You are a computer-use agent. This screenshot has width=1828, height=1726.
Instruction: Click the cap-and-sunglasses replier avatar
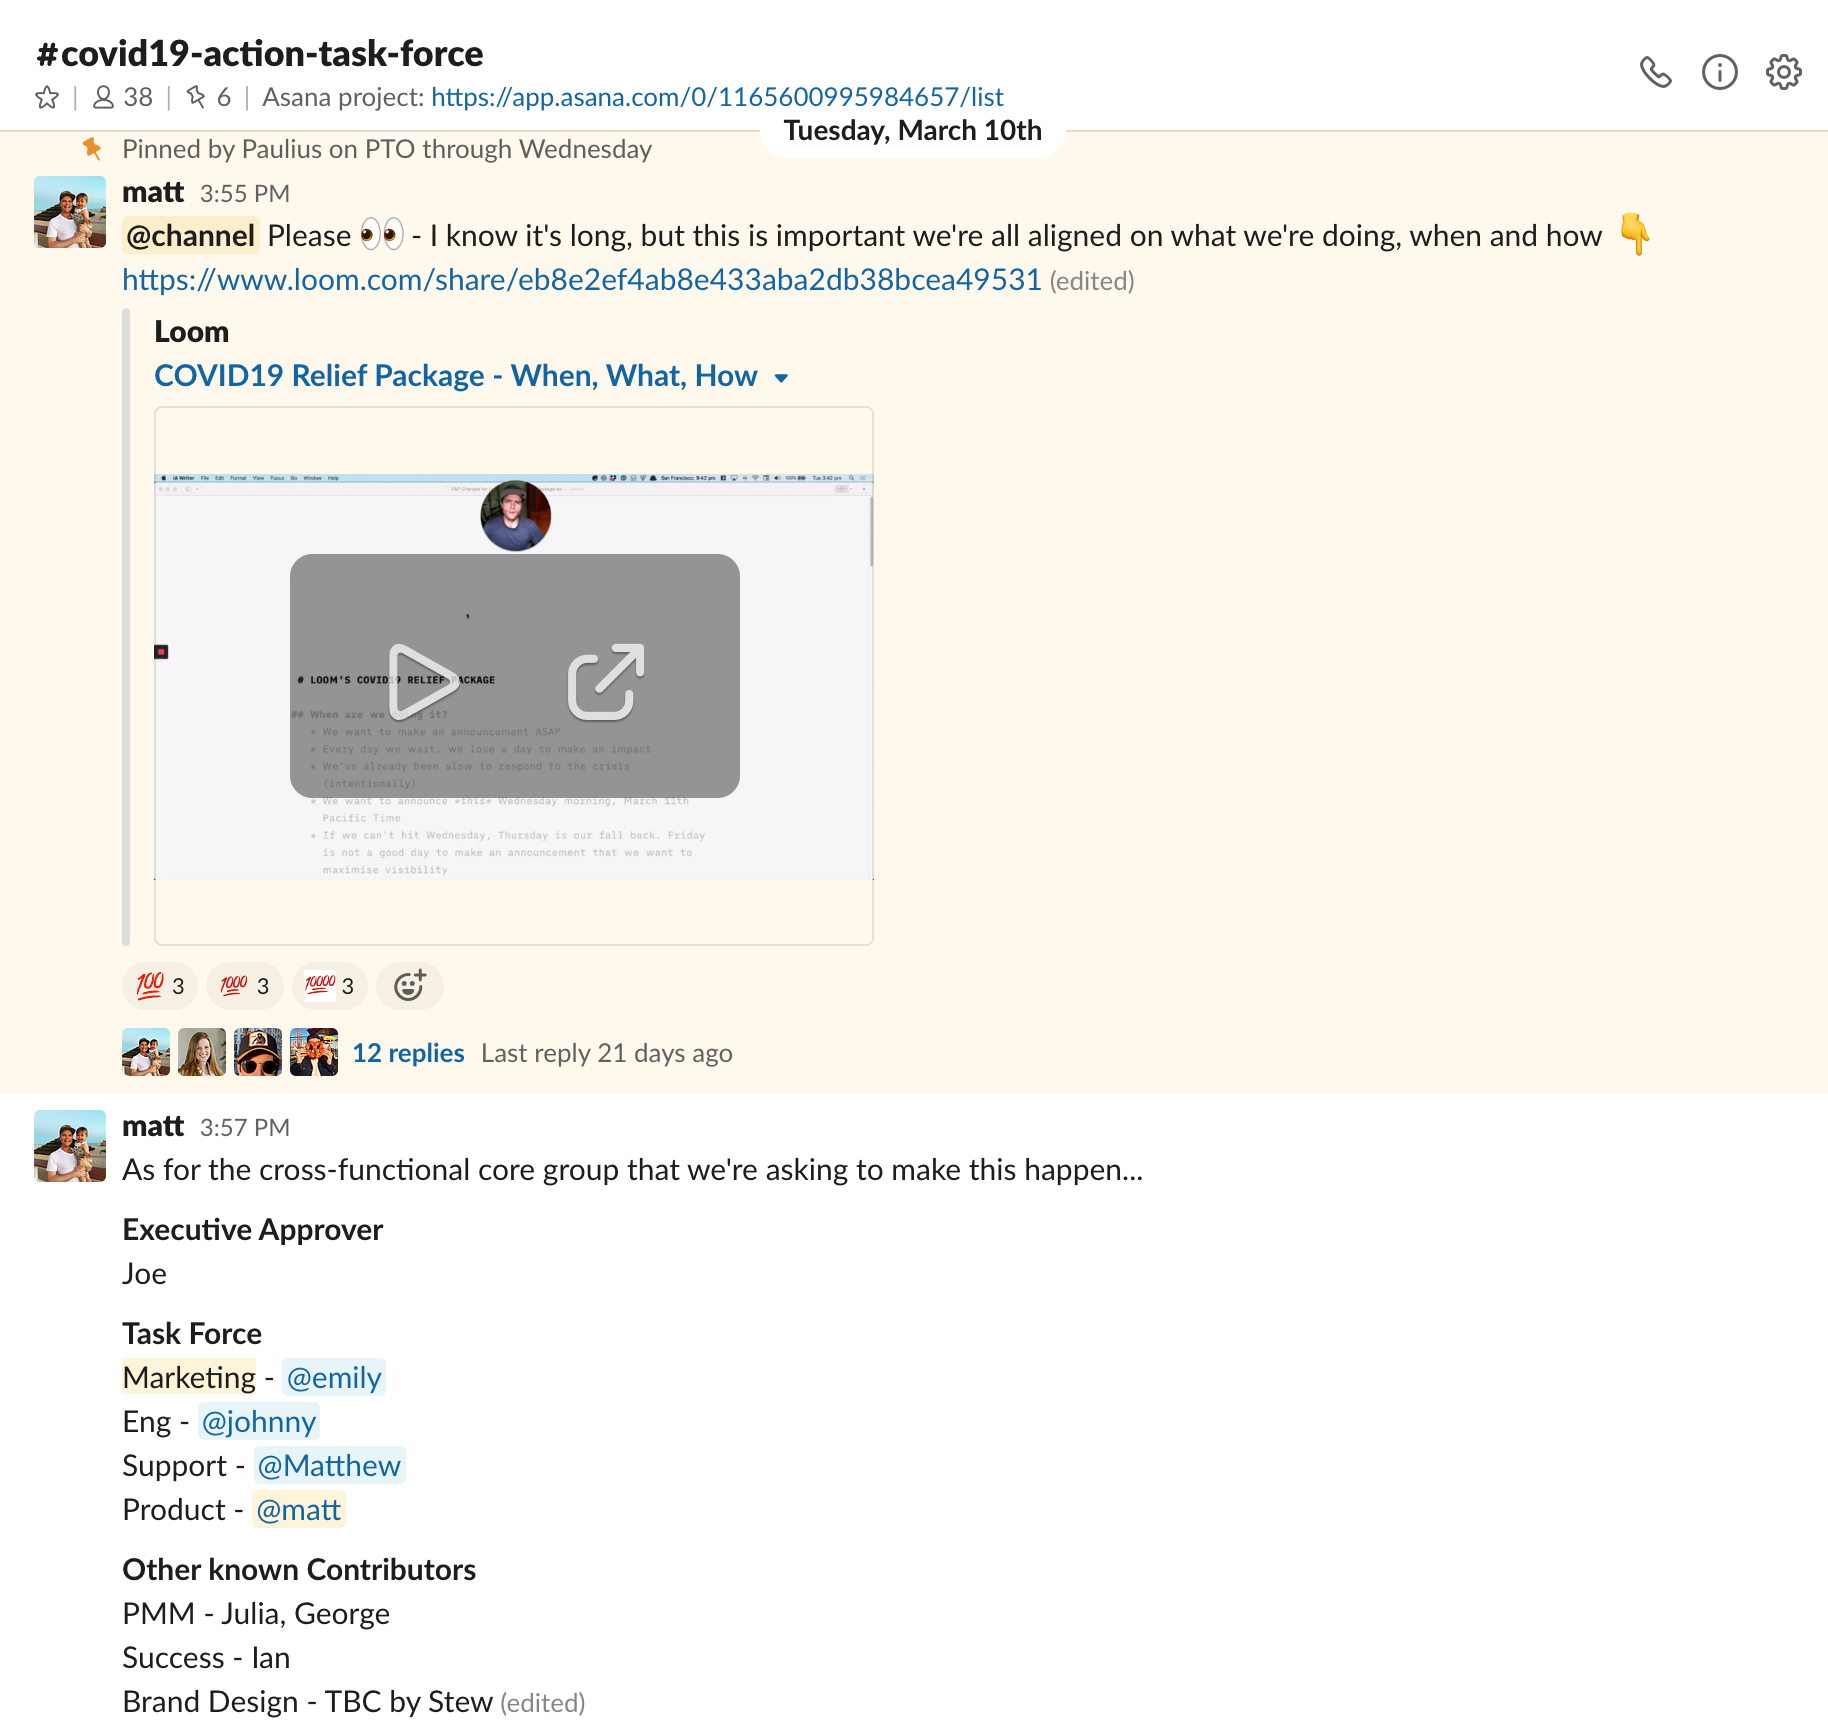pos(258,1052)
